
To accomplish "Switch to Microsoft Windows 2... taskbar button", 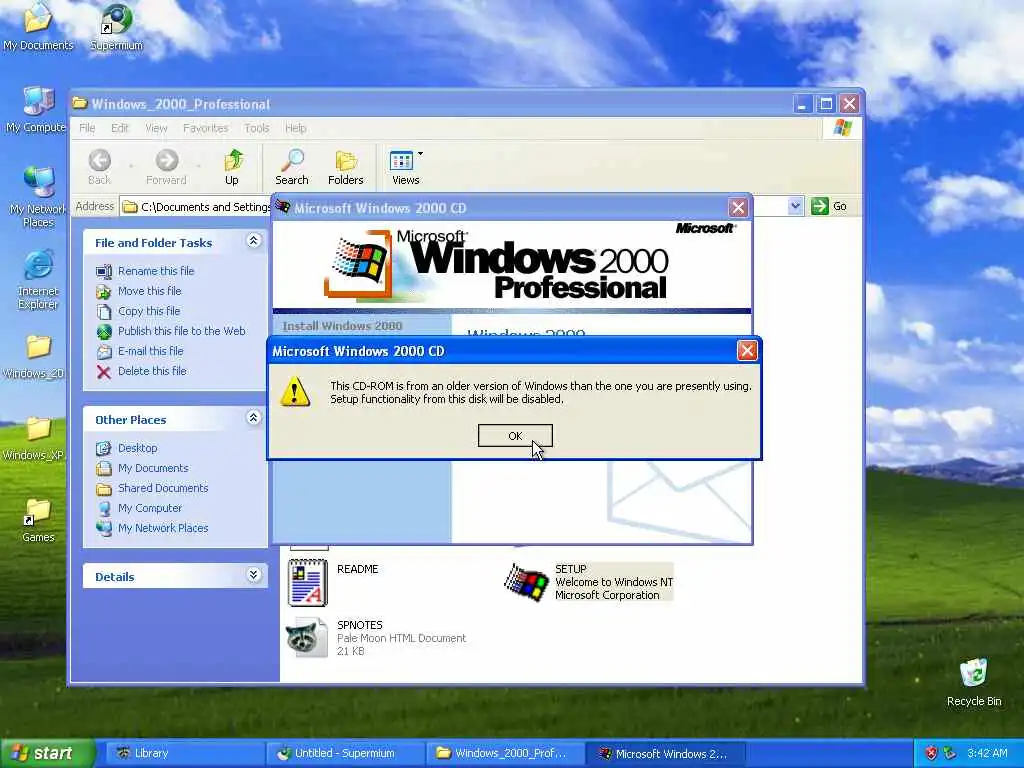I will pyautogui.click(x=665, y=753).
